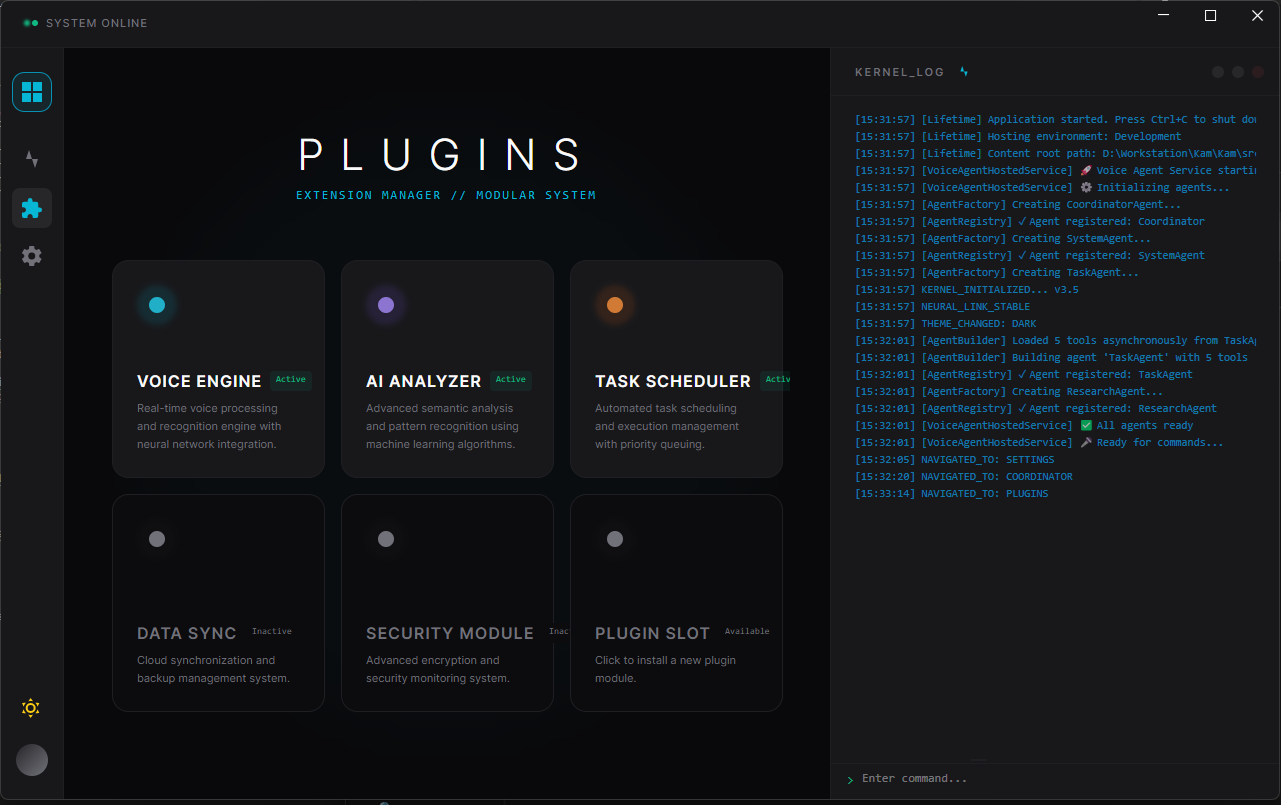Click the SYSTEM ONLINE status label
The image size is (1281, 805).
97,23
